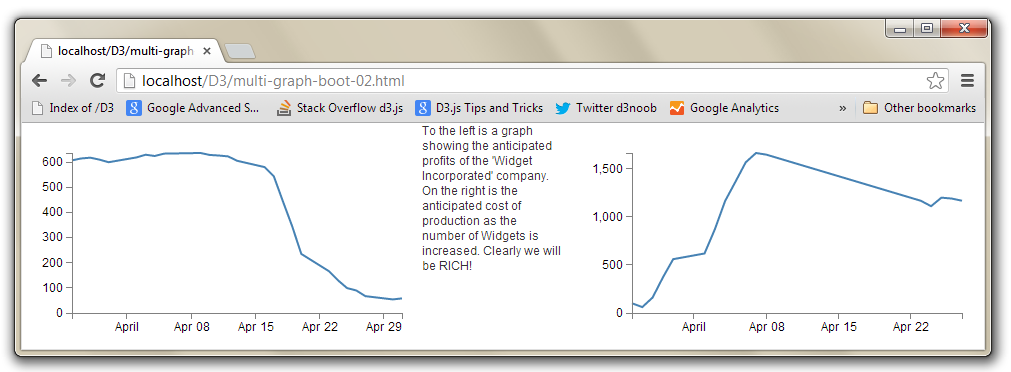Click the Google Analytics bookmark icon

tap(676, 108)
